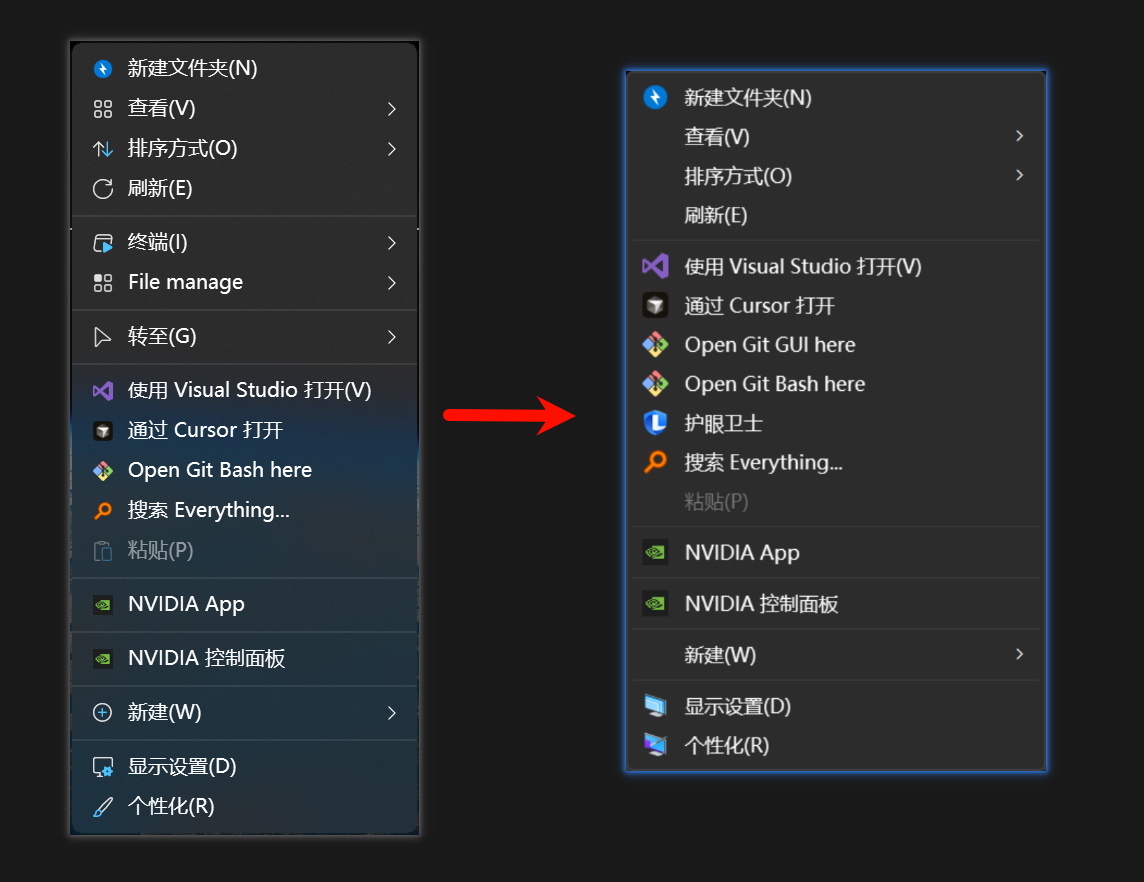This screenshot has width=1144, height=882.
Task: Click the 护眼卫士 shield icon
Action: 655,422
